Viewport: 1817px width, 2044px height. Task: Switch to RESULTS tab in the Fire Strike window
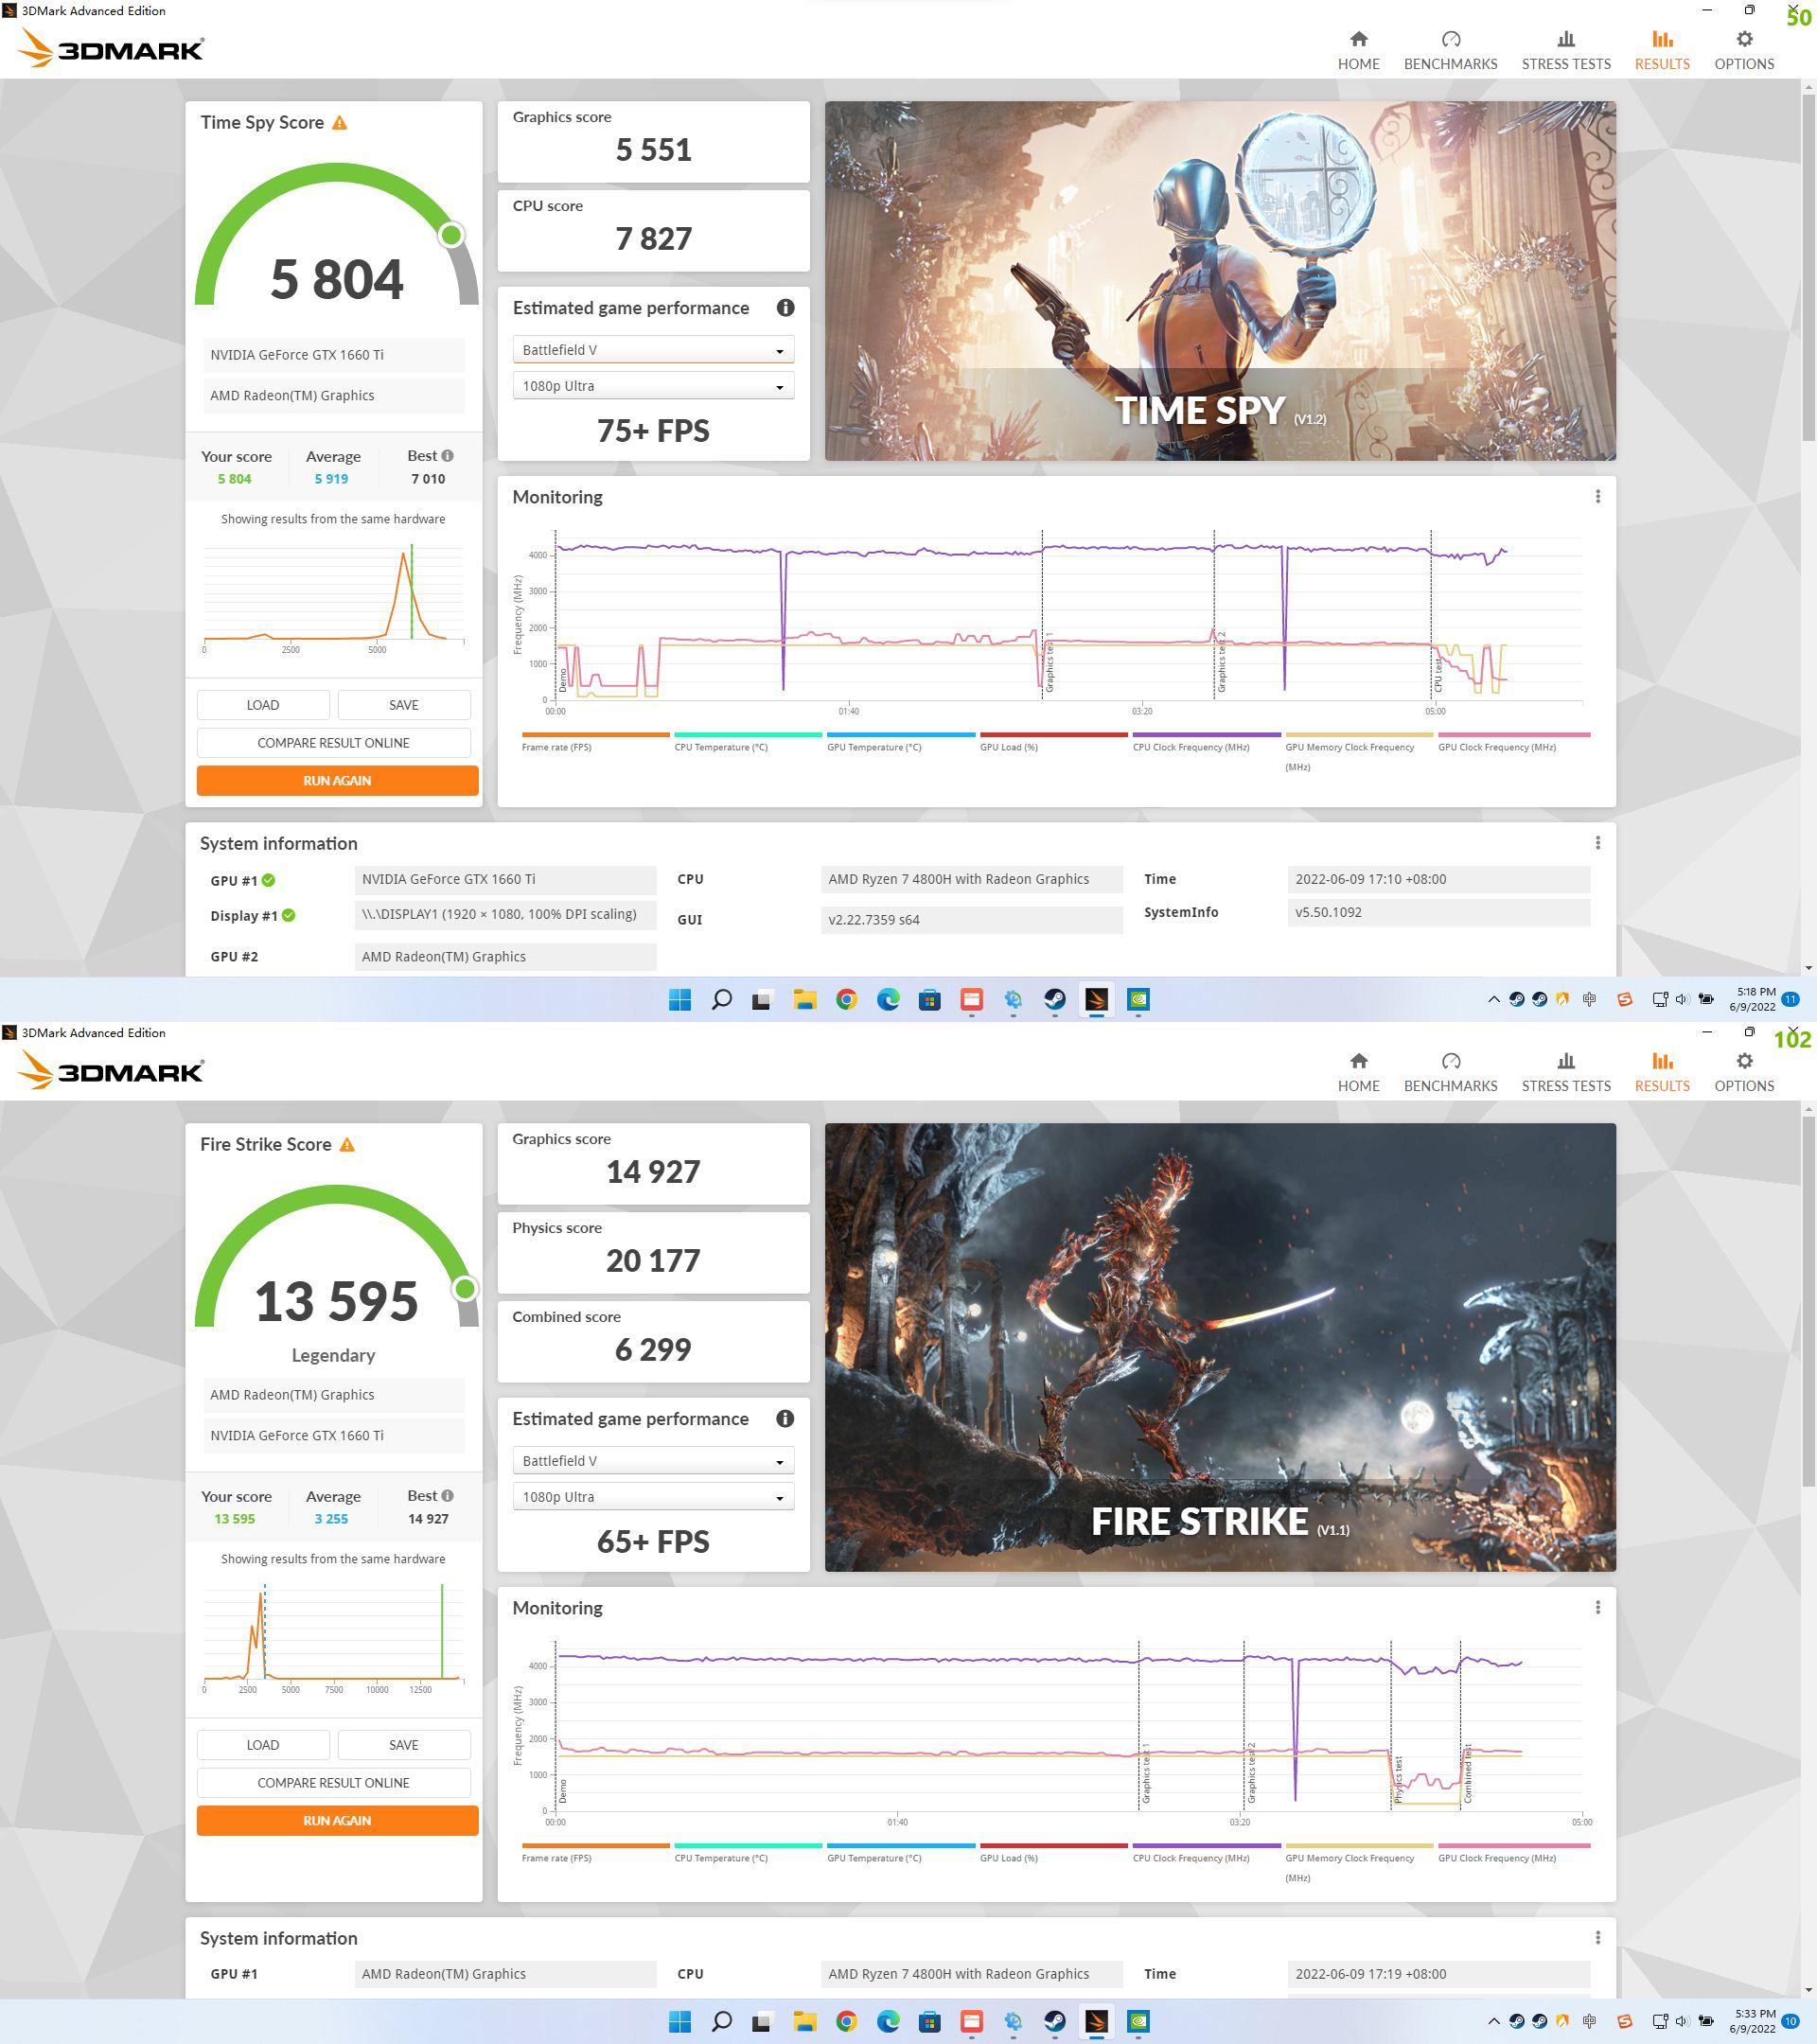(1662, 1072)
